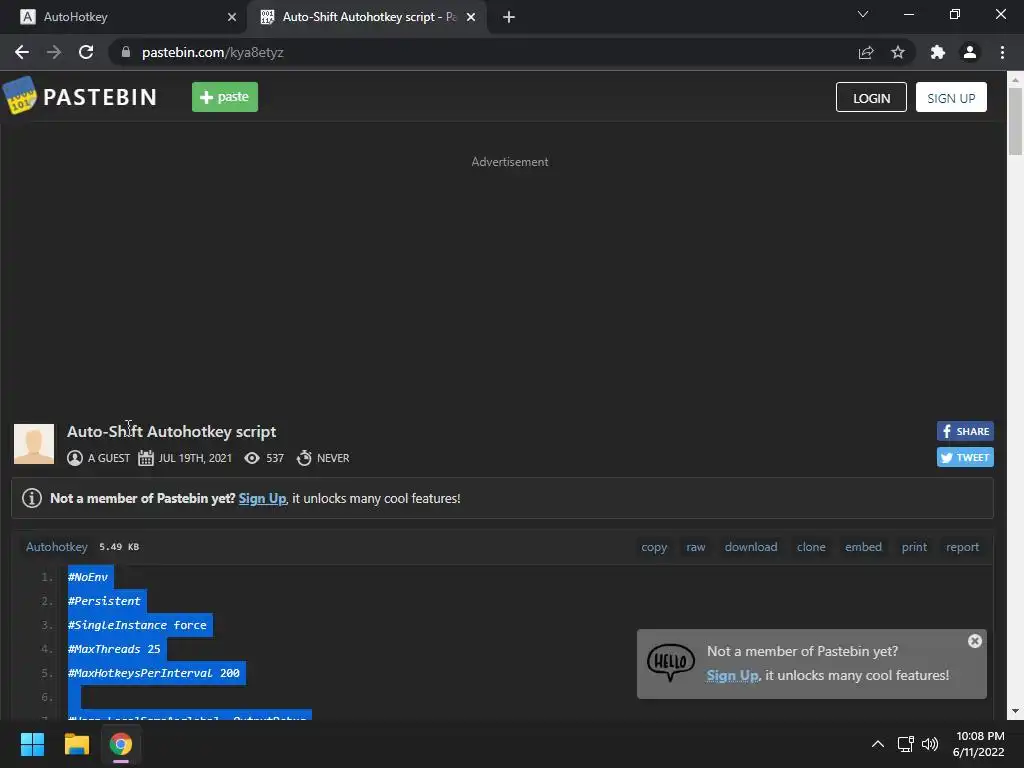Click the forward navigation arrow

click(x=54, y=52)
